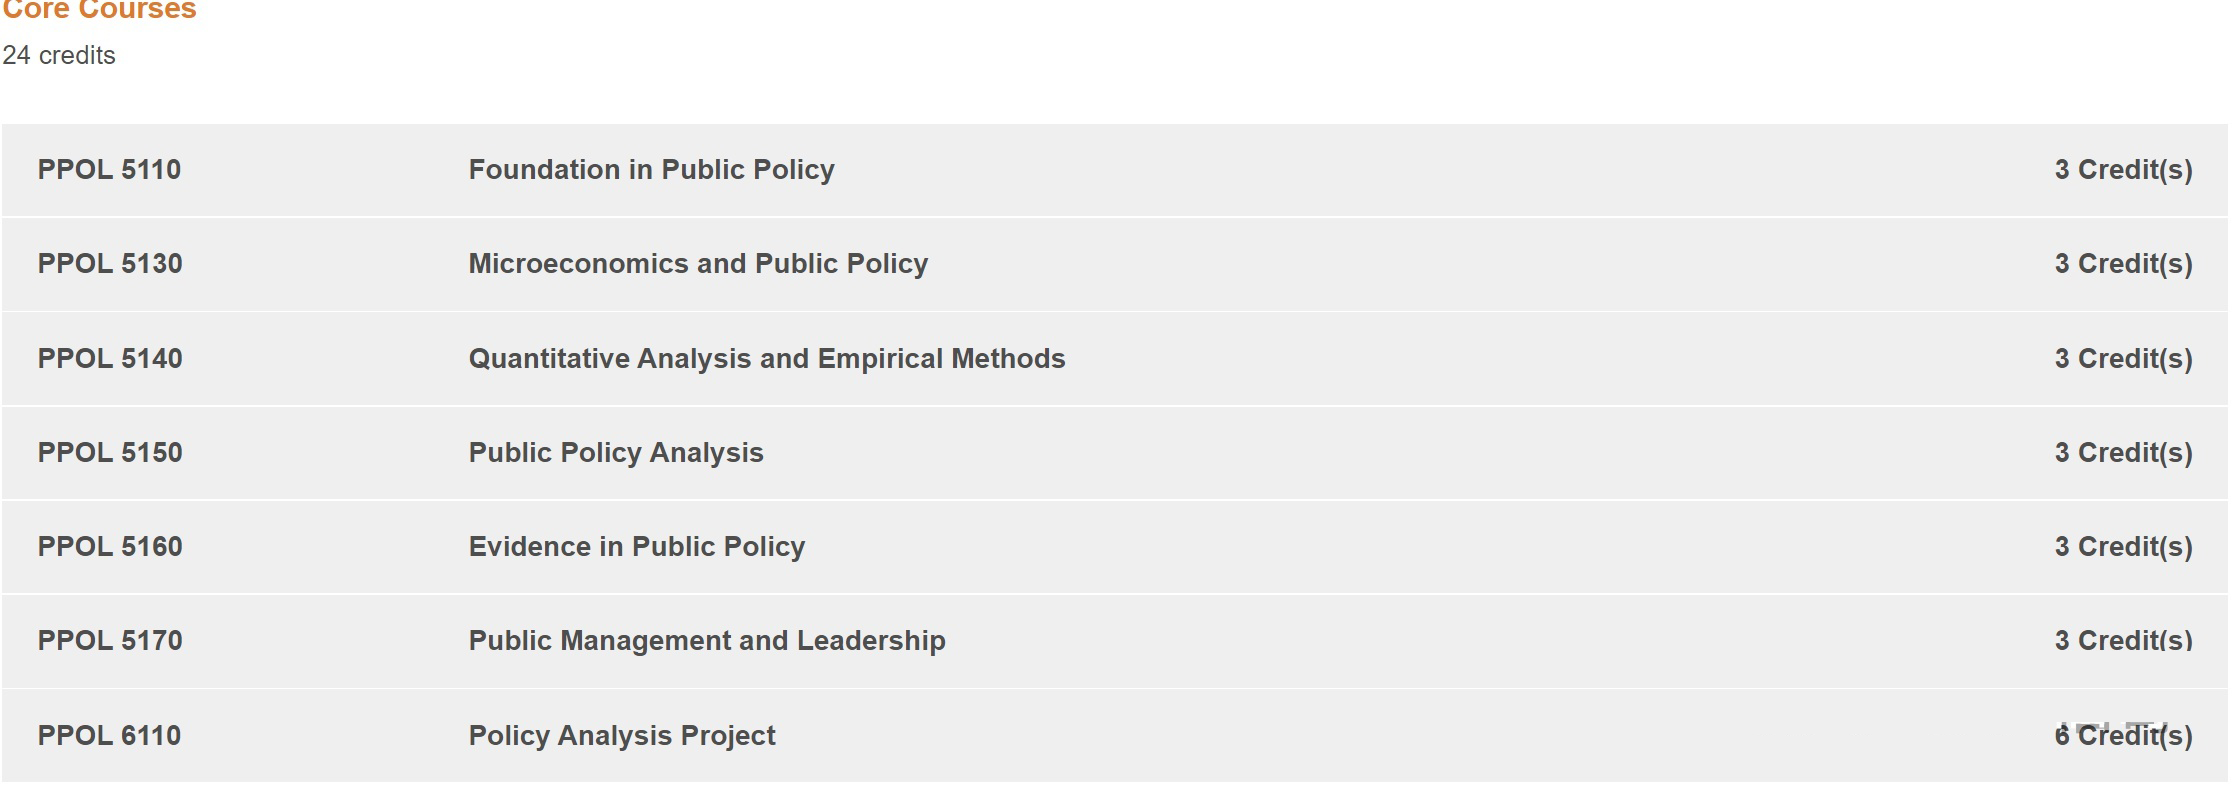Open the PPOL 5110 course code
This screenshot has width=2234, height=795.
click(109, 170)
